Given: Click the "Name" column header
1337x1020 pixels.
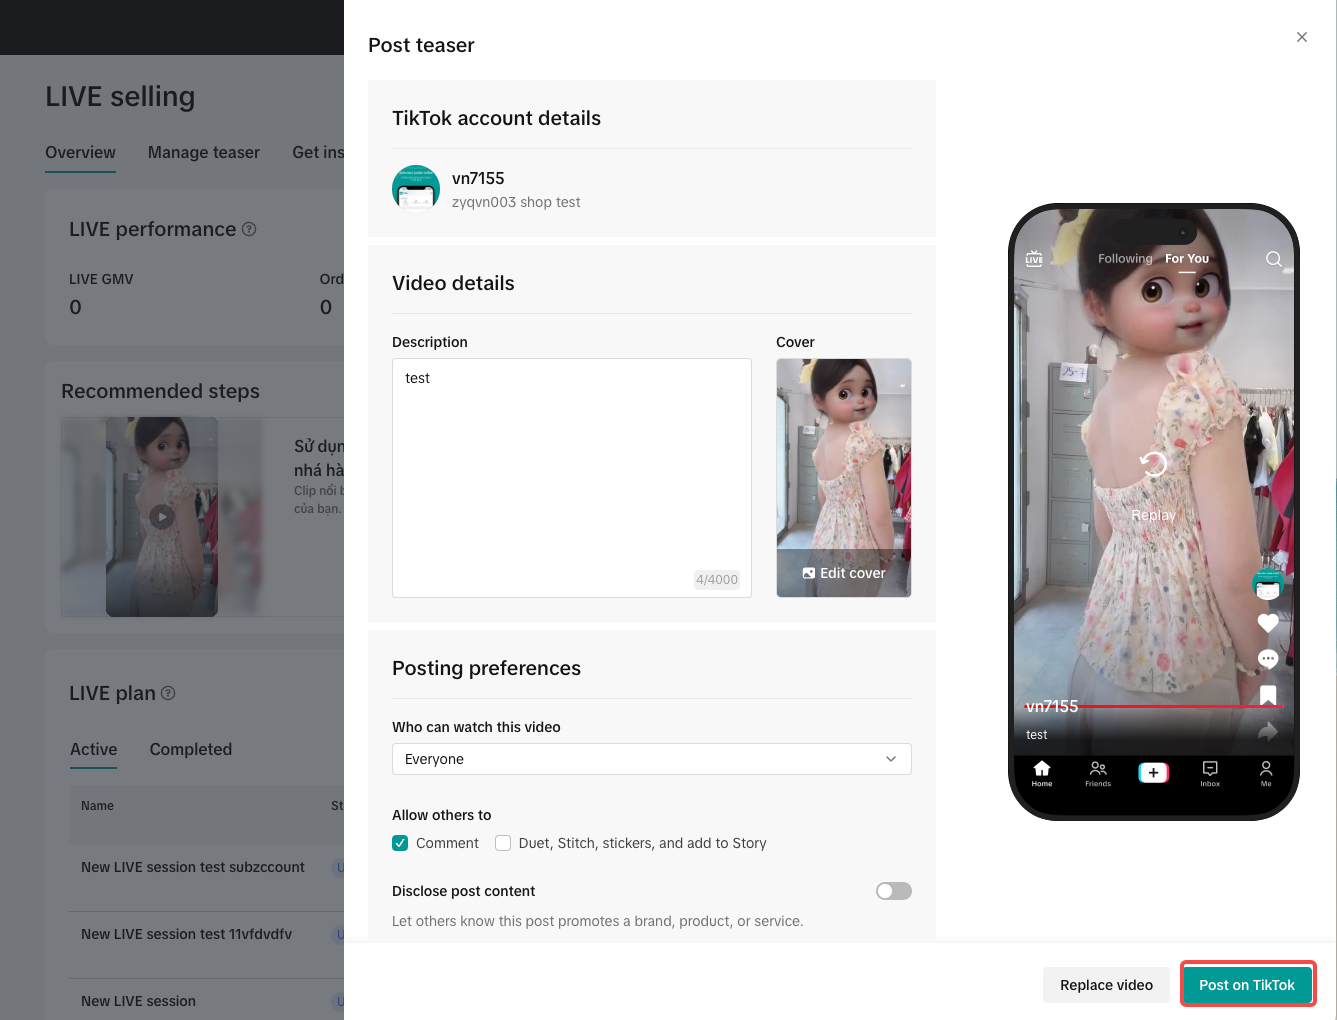Looking at the screenshot, I should 97,806.
